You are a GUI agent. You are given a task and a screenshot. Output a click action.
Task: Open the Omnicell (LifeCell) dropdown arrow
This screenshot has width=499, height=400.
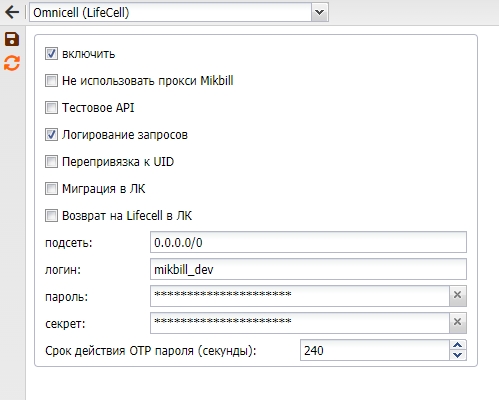[x=319, y=13]
